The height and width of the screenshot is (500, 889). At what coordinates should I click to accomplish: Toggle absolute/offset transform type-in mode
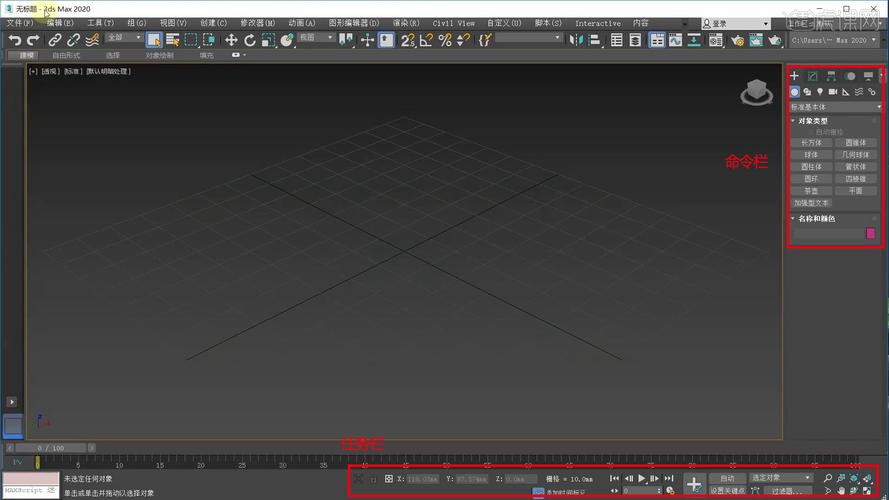pos(388,479)
